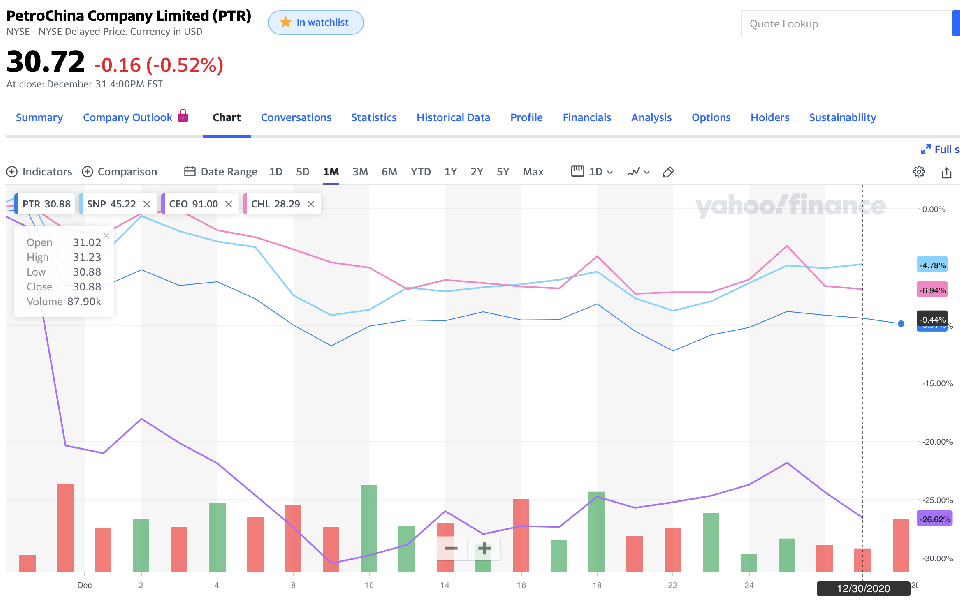Remove SNP comparison from chart
The width and height of the screenshot is (960, 600).
click(147, 204)
